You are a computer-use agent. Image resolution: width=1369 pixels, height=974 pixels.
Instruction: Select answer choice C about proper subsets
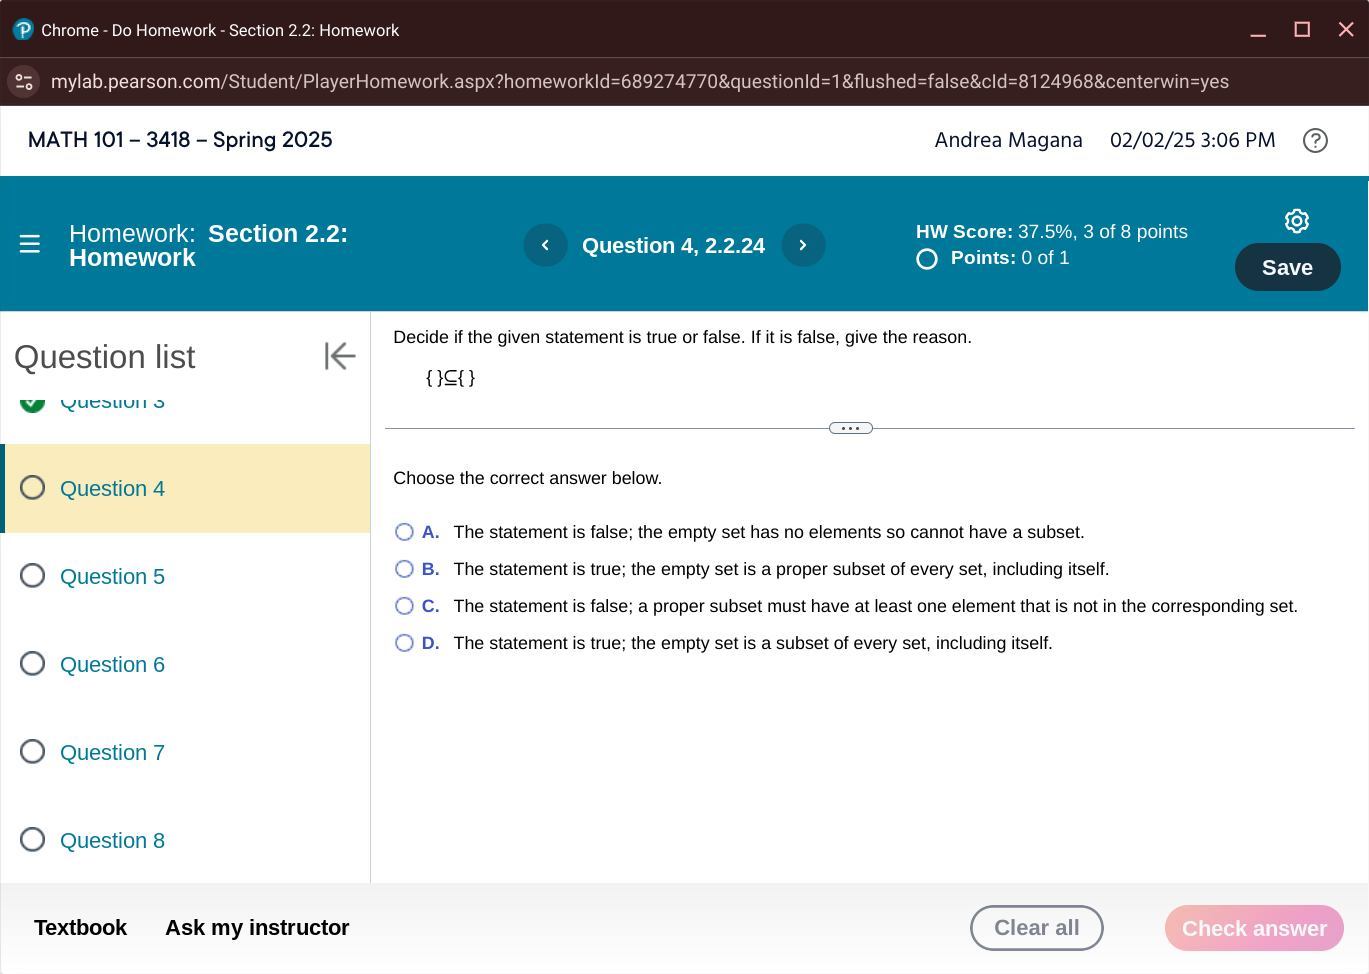pos(404,605)
